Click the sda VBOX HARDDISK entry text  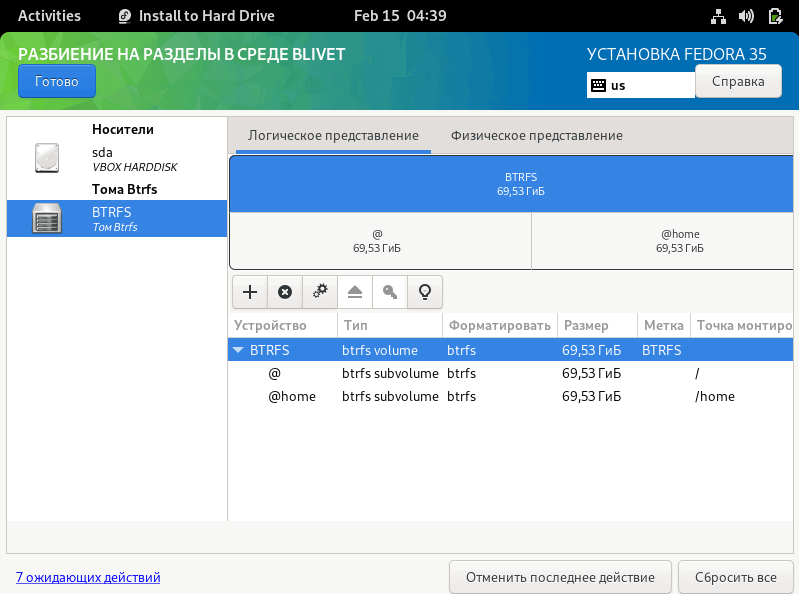point(135,159)
